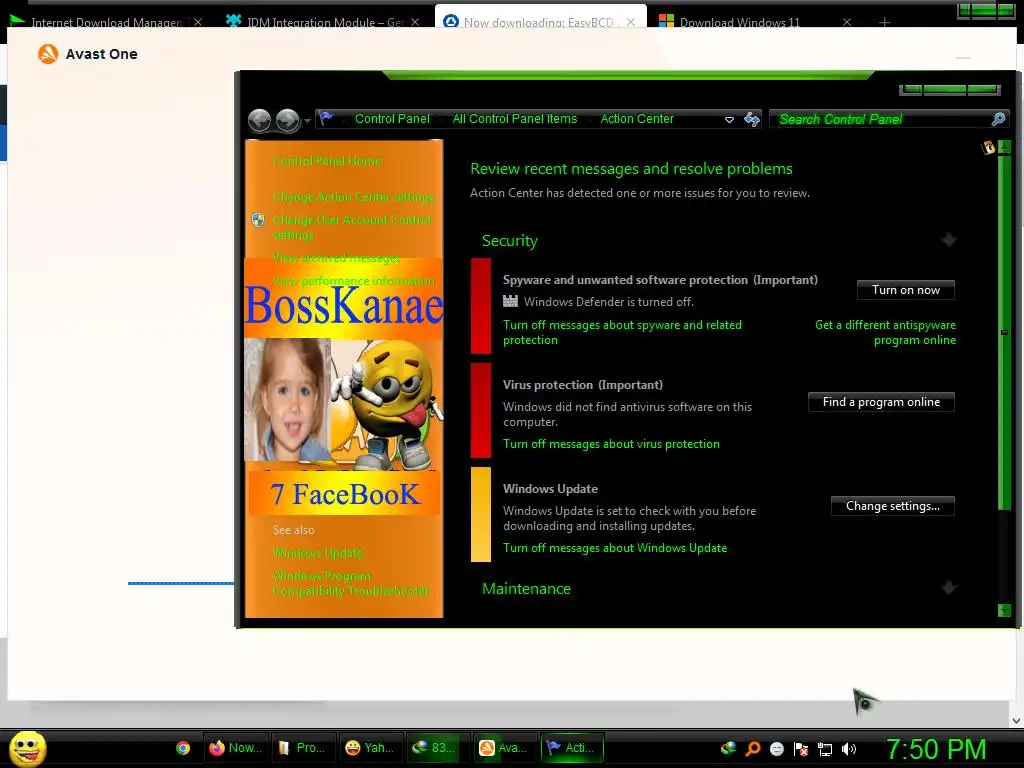Image resolution: width=1024 pixels, height=768 pixels.
Task: Switch to the IDM Integration Module tab
Action: click(323, 22)
